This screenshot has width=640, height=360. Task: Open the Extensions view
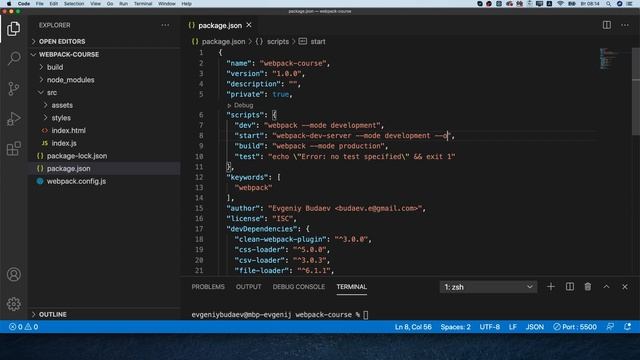[13, 149]
